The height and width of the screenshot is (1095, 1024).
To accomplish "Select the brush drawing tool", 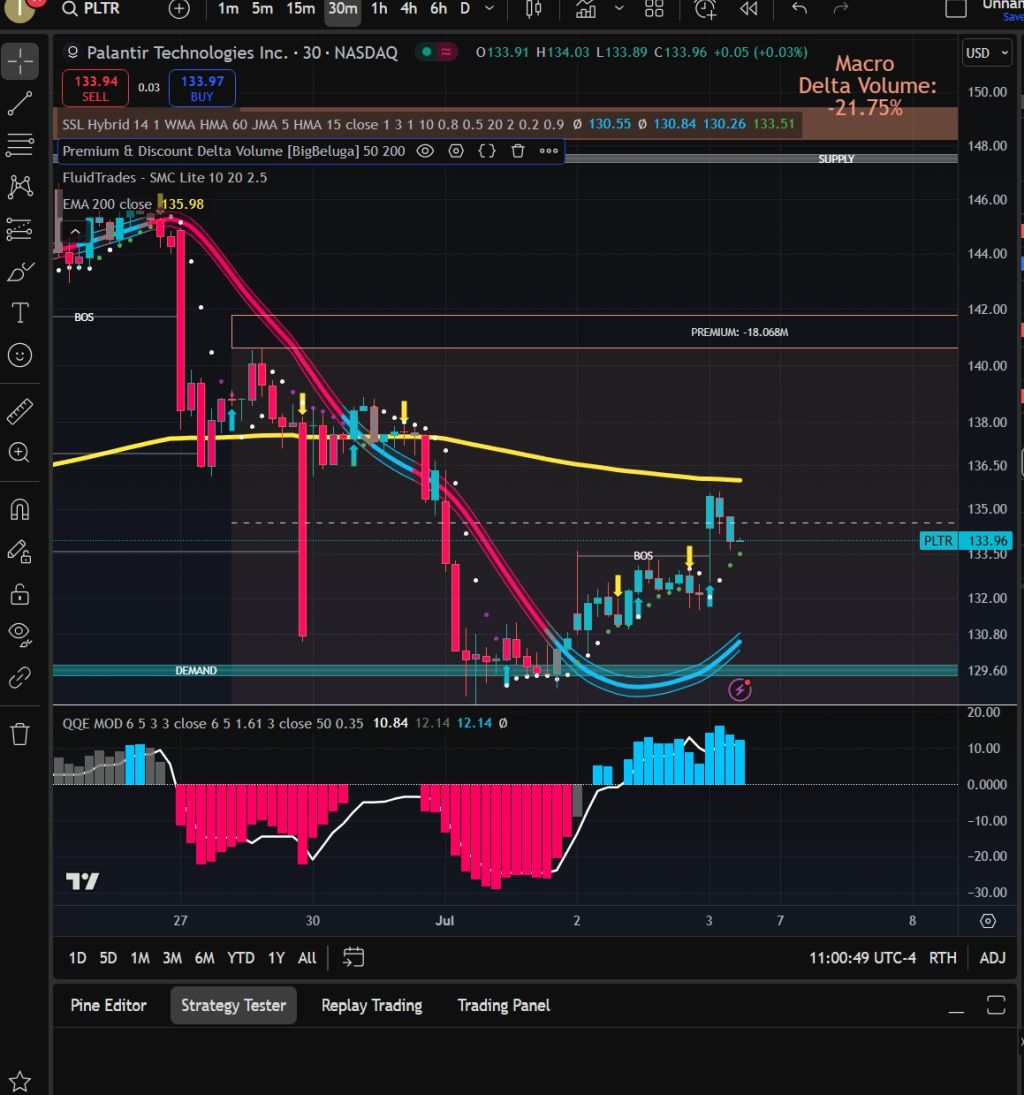I will [20, 271].
